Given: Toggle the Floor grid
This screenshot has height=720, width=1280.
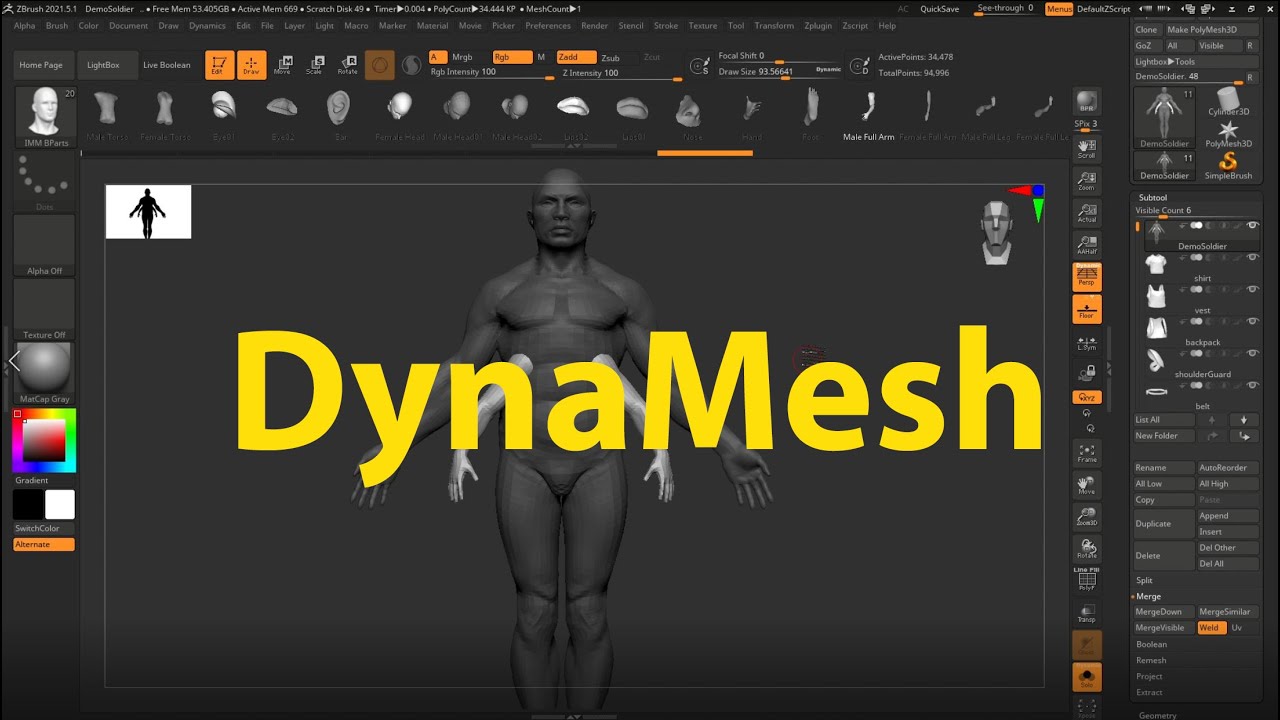Looking at the screenshot, I should click(x=1087, y=309).
